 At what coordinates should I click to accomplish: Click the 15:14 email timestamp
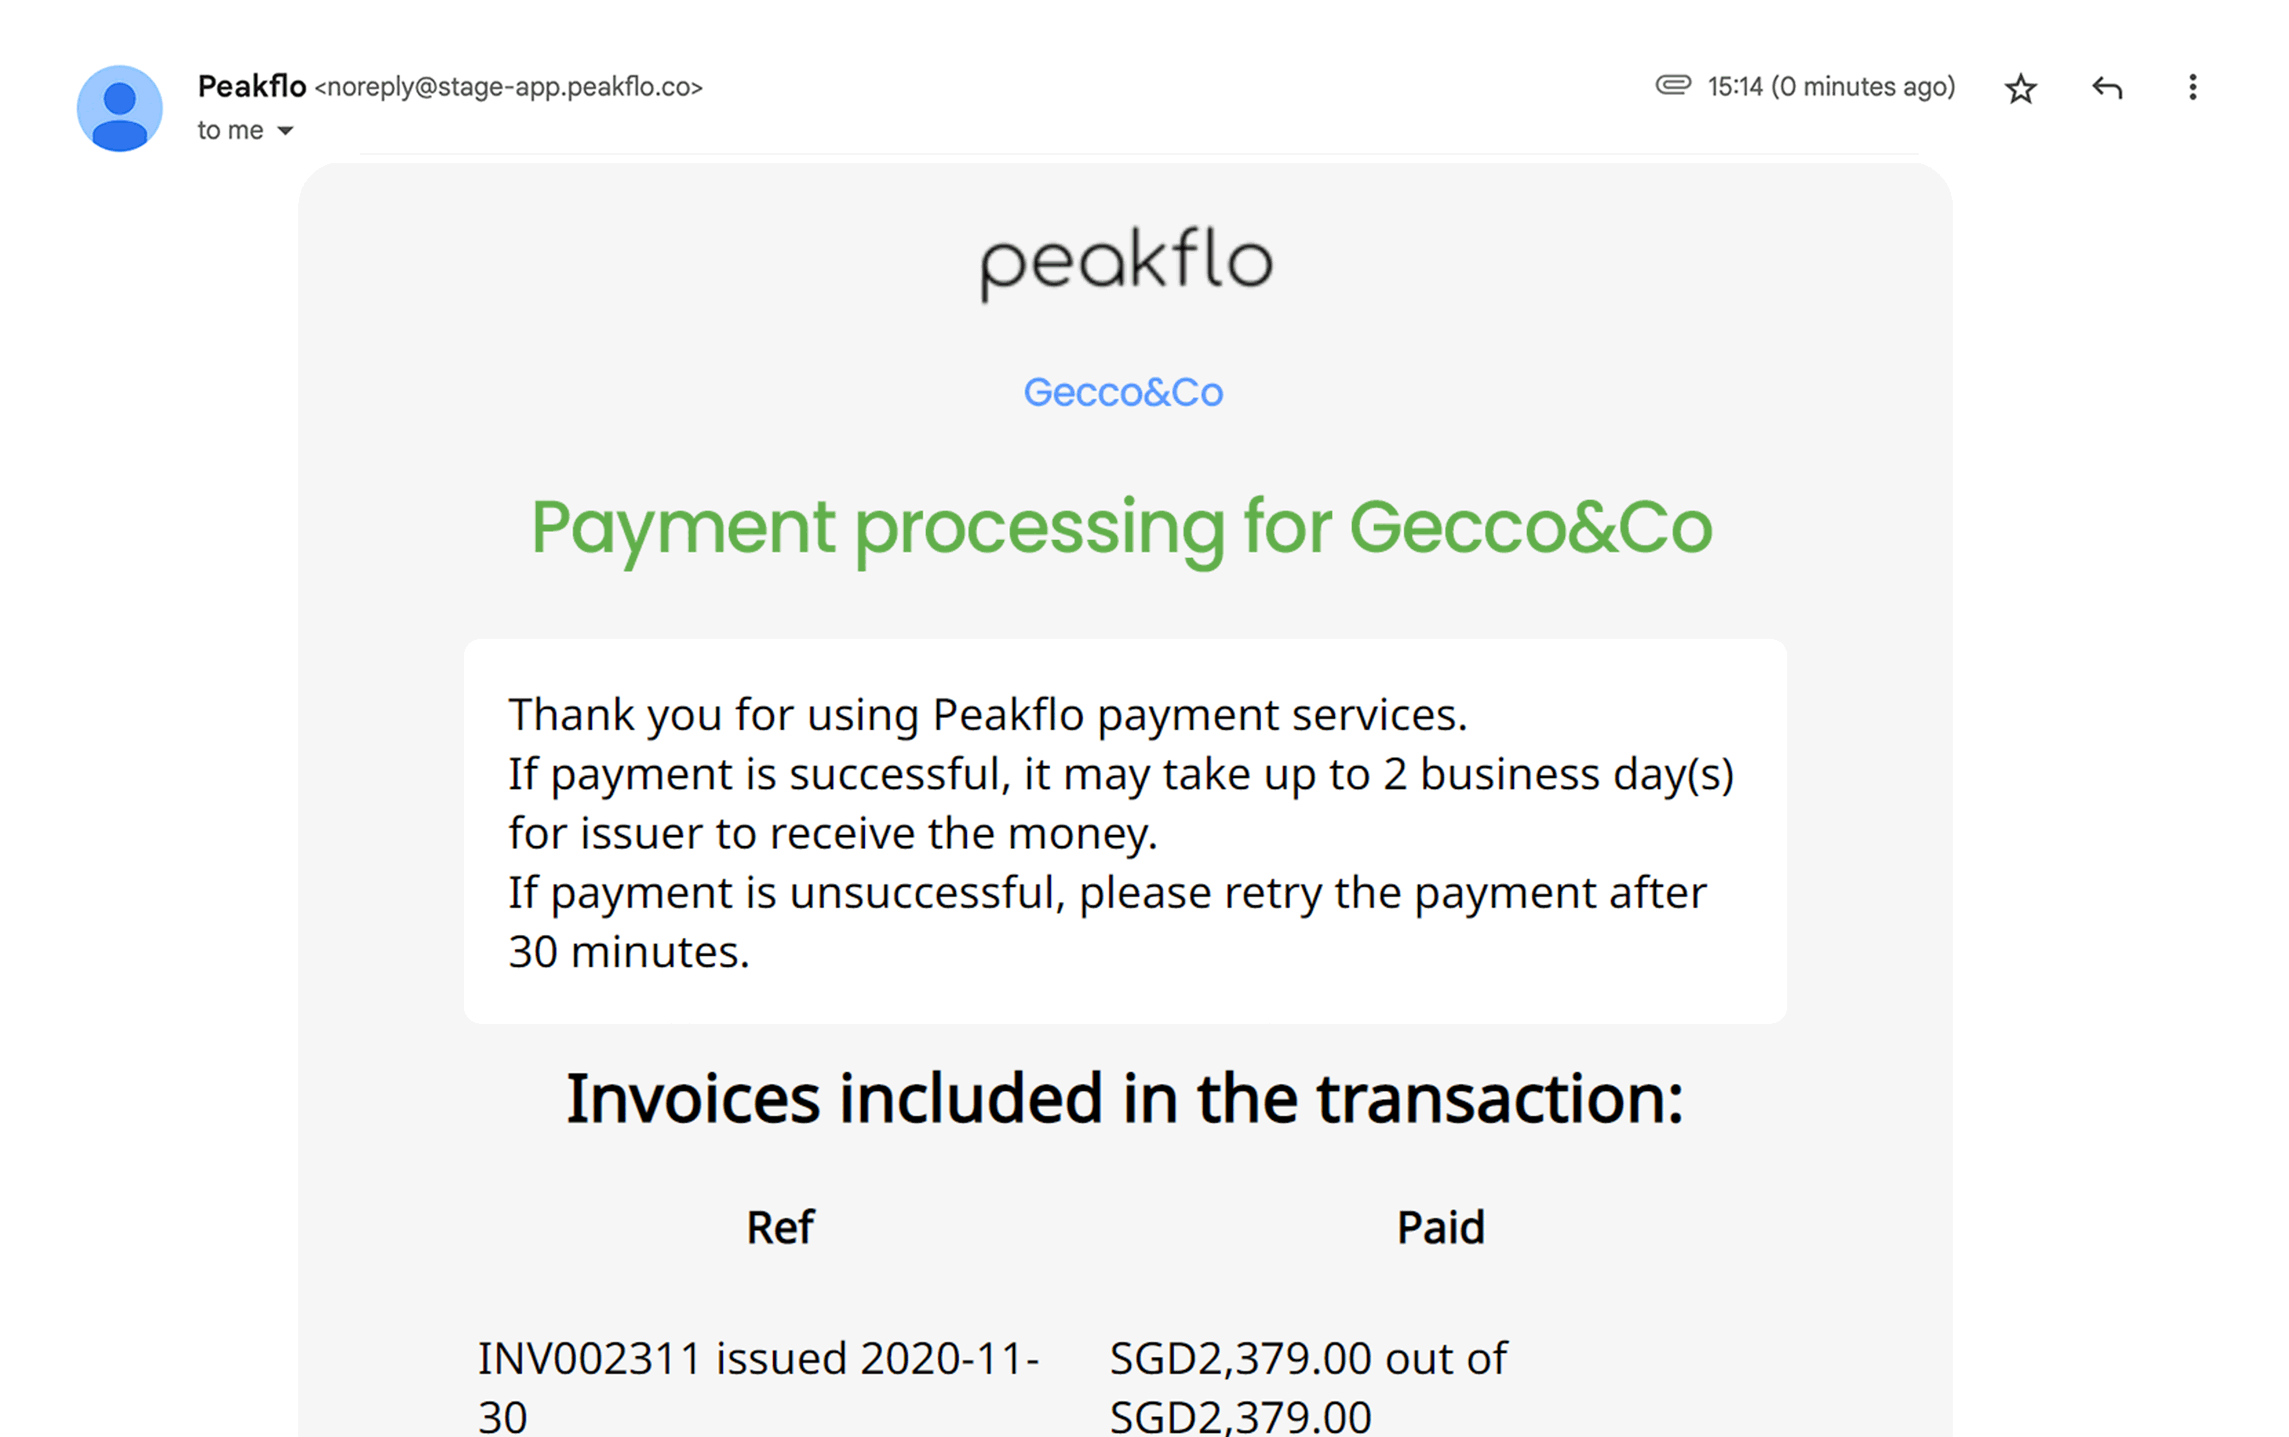[x=1831, y=87]
